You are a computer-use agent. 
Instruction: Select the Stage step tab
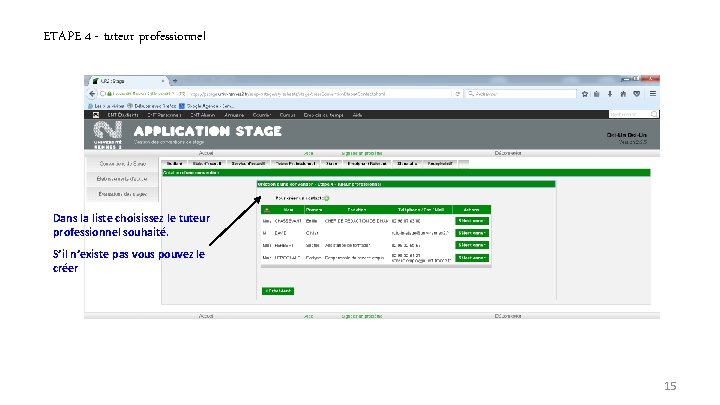[332, 163]
